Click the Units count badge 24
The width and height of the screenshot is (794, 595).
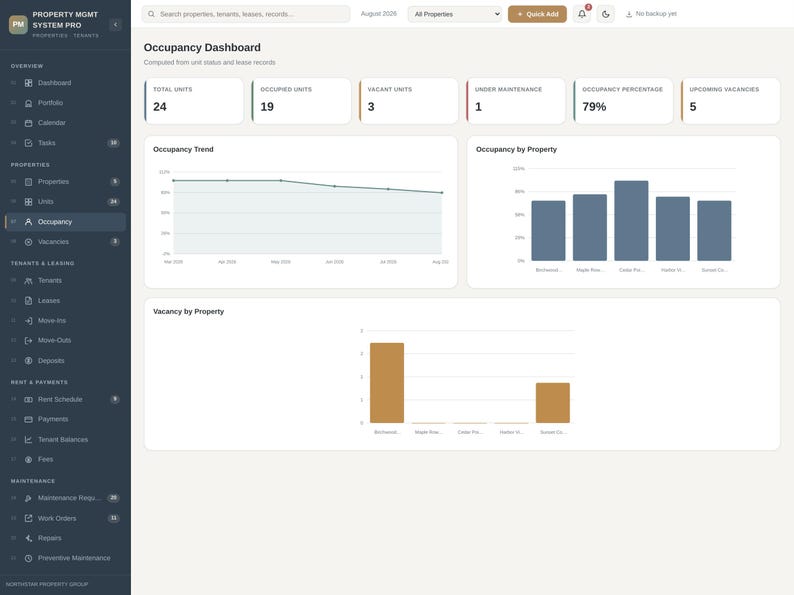coord(113,202)
